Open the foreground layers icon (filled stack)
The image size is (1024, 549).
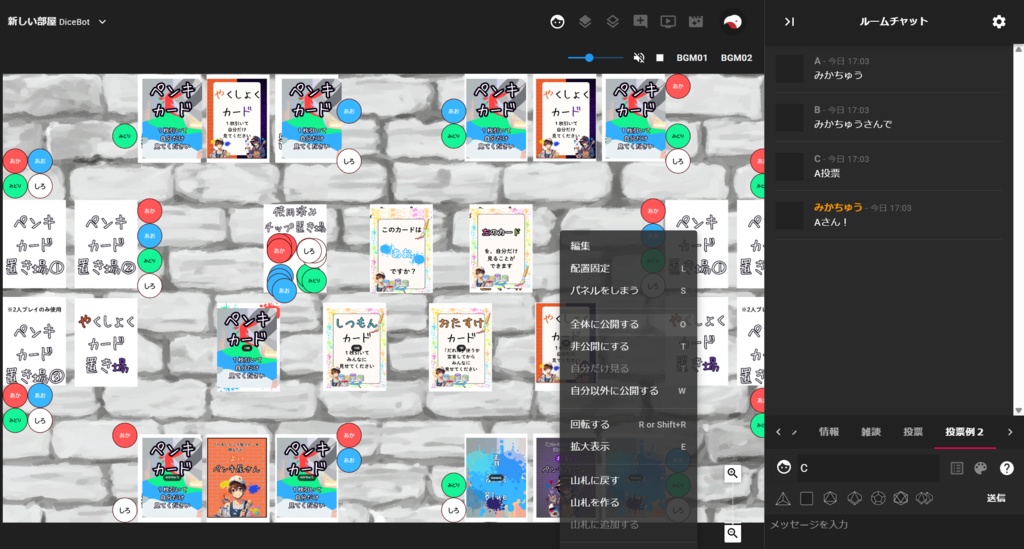pos(585,22)
